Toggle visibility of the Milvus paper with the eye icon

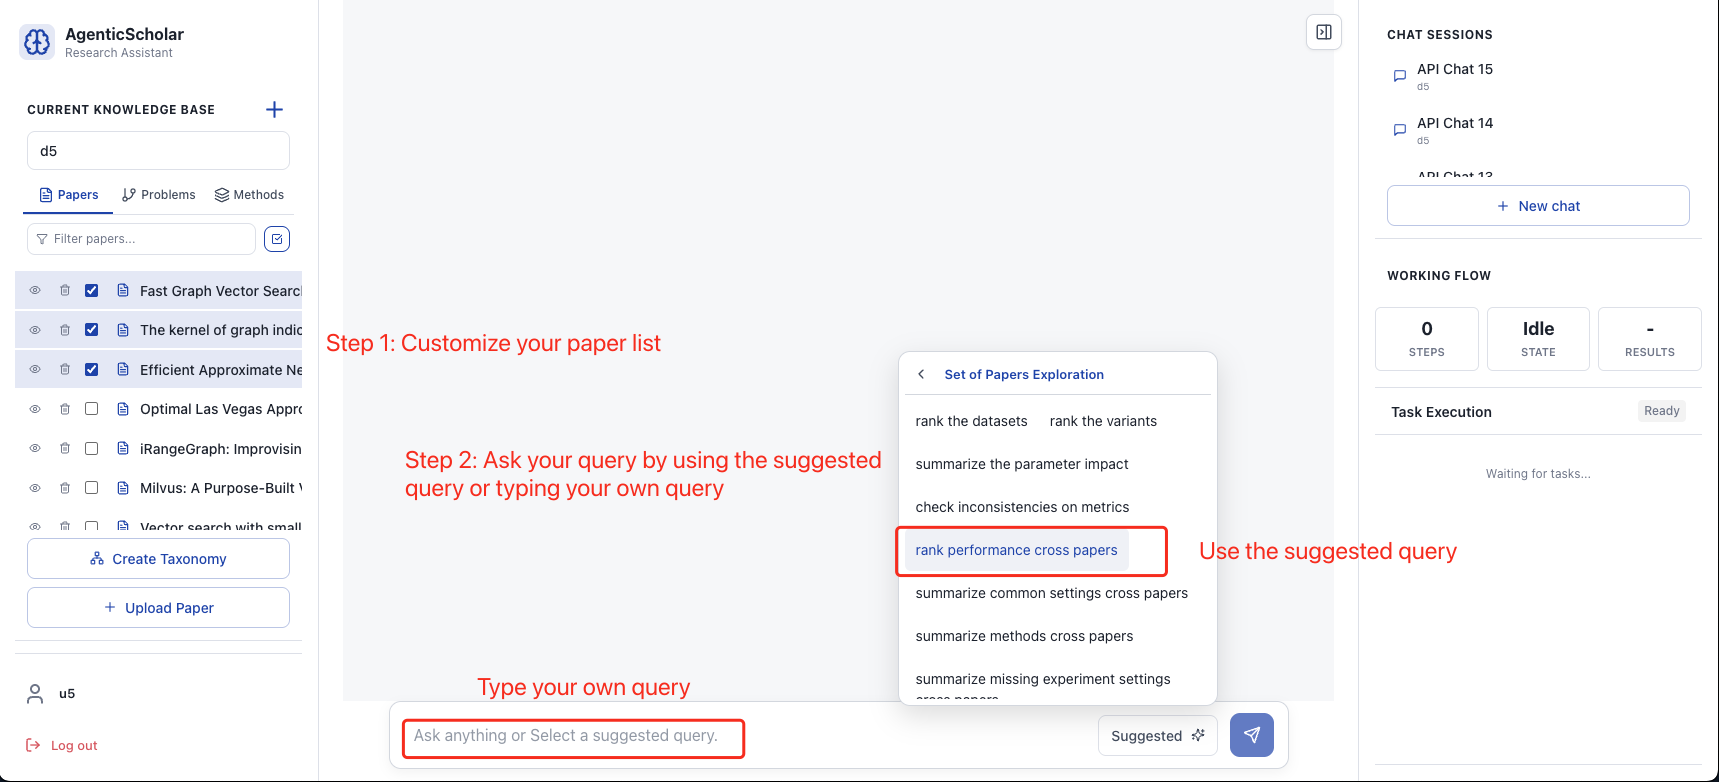tap(34, 487)
